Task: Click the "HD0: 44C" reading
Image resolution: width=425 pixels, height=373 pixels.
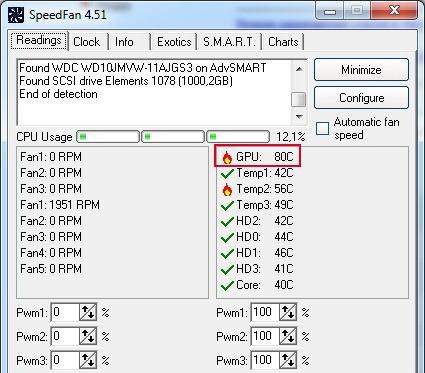Action: click(x=265, y=237)
